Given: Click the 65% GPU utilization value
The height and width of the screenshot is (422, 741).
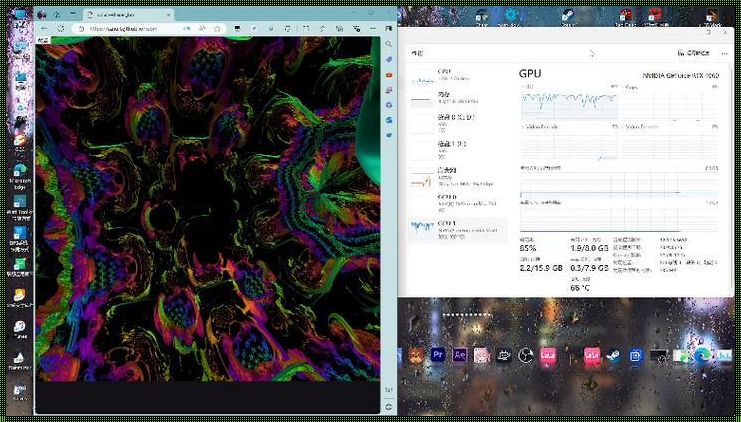Looking at the screenshot, I should tap(527, 248).
